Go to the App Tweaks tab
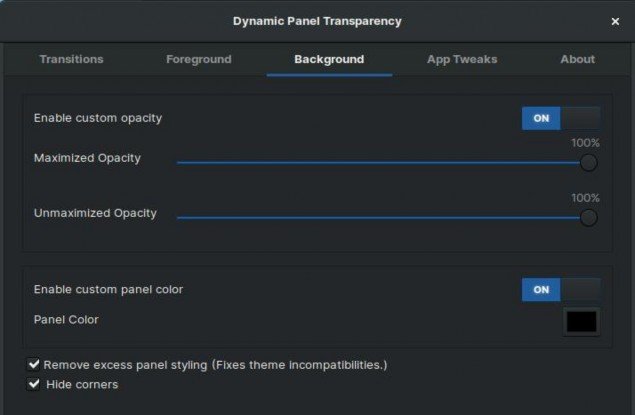Viewport: 635px width, 415px height. [461, 59]
